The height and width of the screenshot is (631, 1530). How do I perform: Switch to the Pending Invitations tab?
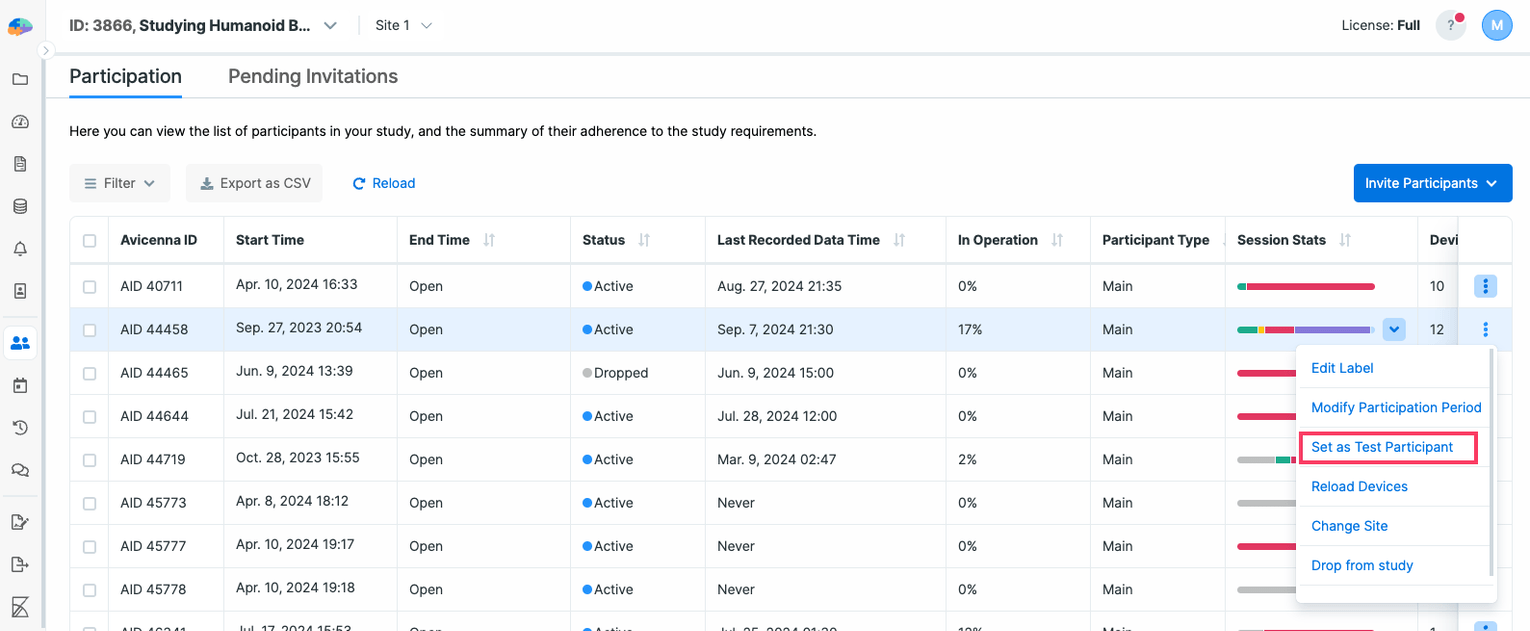click(x=313, y=77)
